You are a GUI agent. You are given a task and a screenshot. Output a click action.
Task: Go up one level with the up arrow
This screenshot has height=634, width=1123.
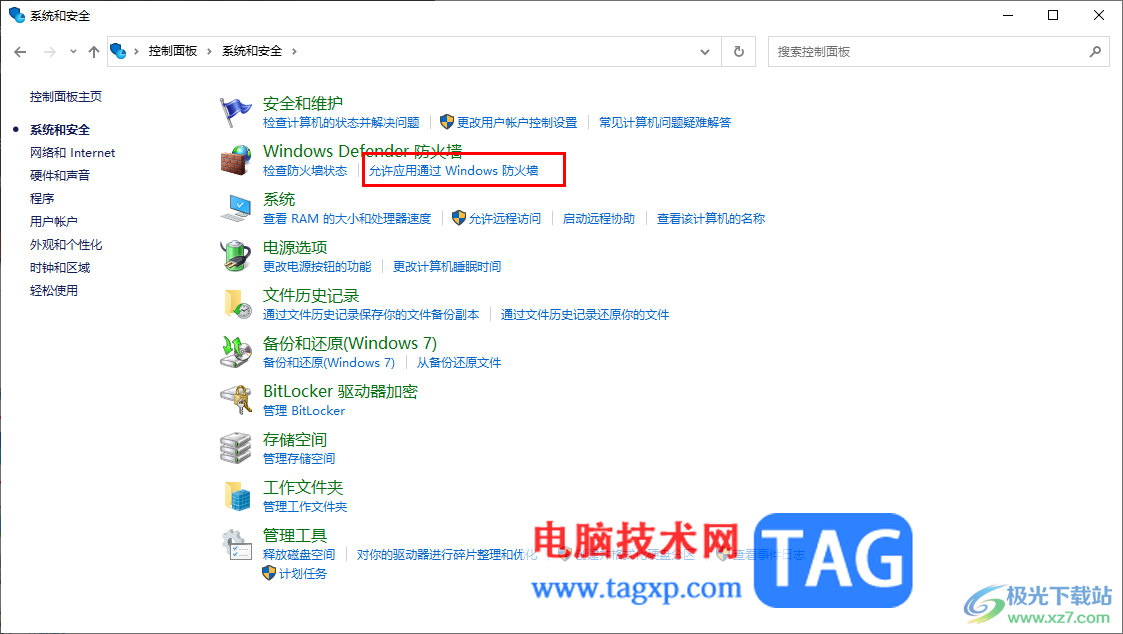[x=94, y=52]
